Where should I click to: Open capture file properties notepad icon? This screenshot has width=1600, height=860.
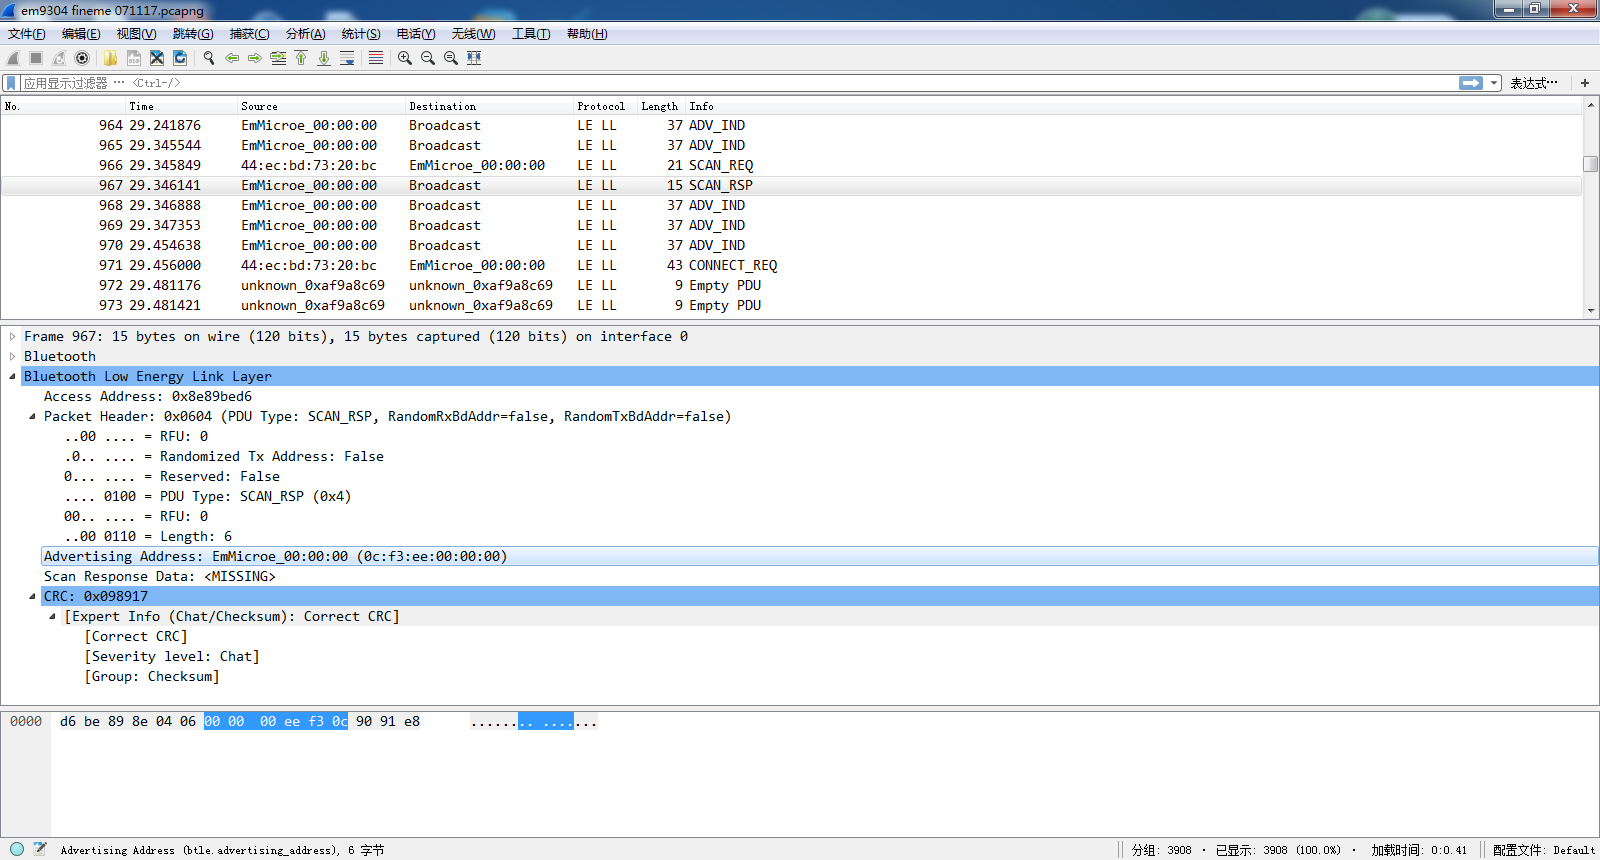coord(40,849)
